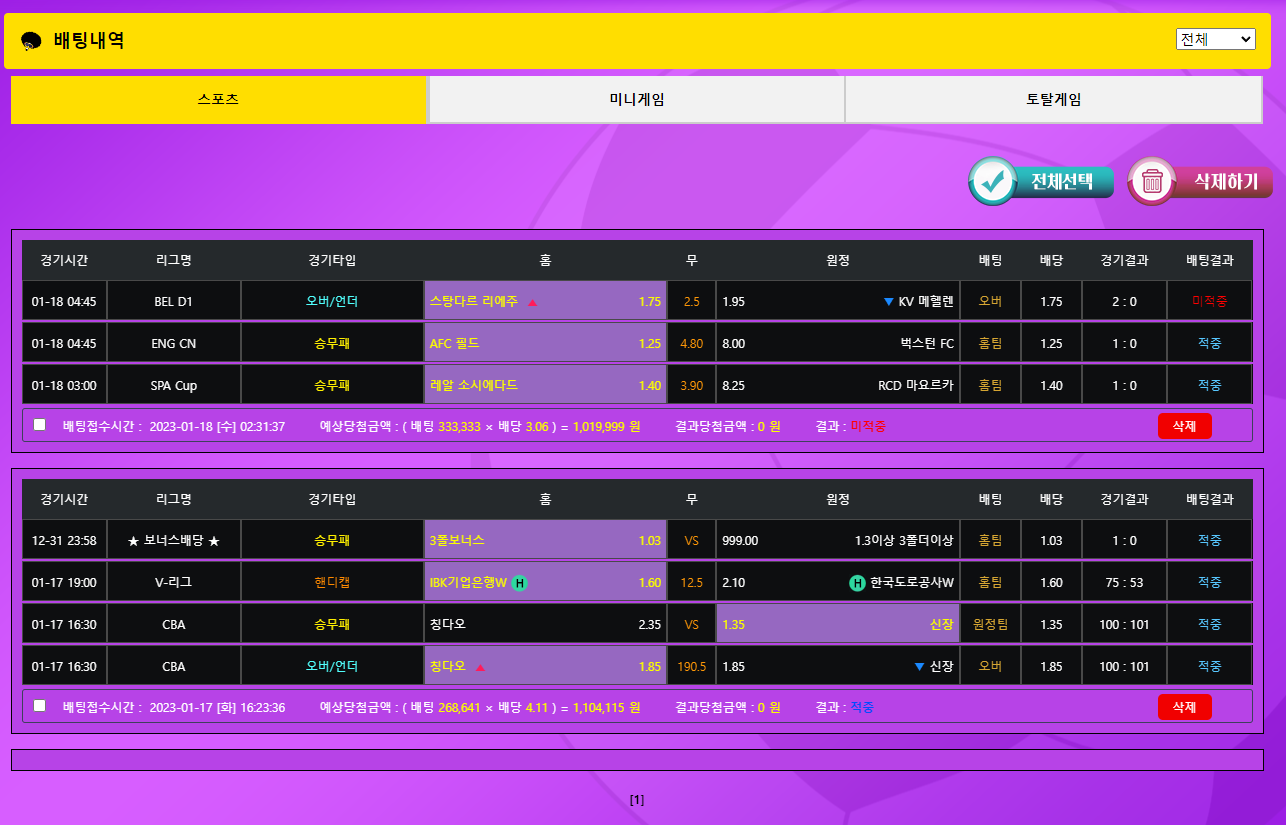Click the trash can icon on 삭제하기
Image resolution: width=1286 pixels, height=825 pixels.
[x=1152, y=182]
